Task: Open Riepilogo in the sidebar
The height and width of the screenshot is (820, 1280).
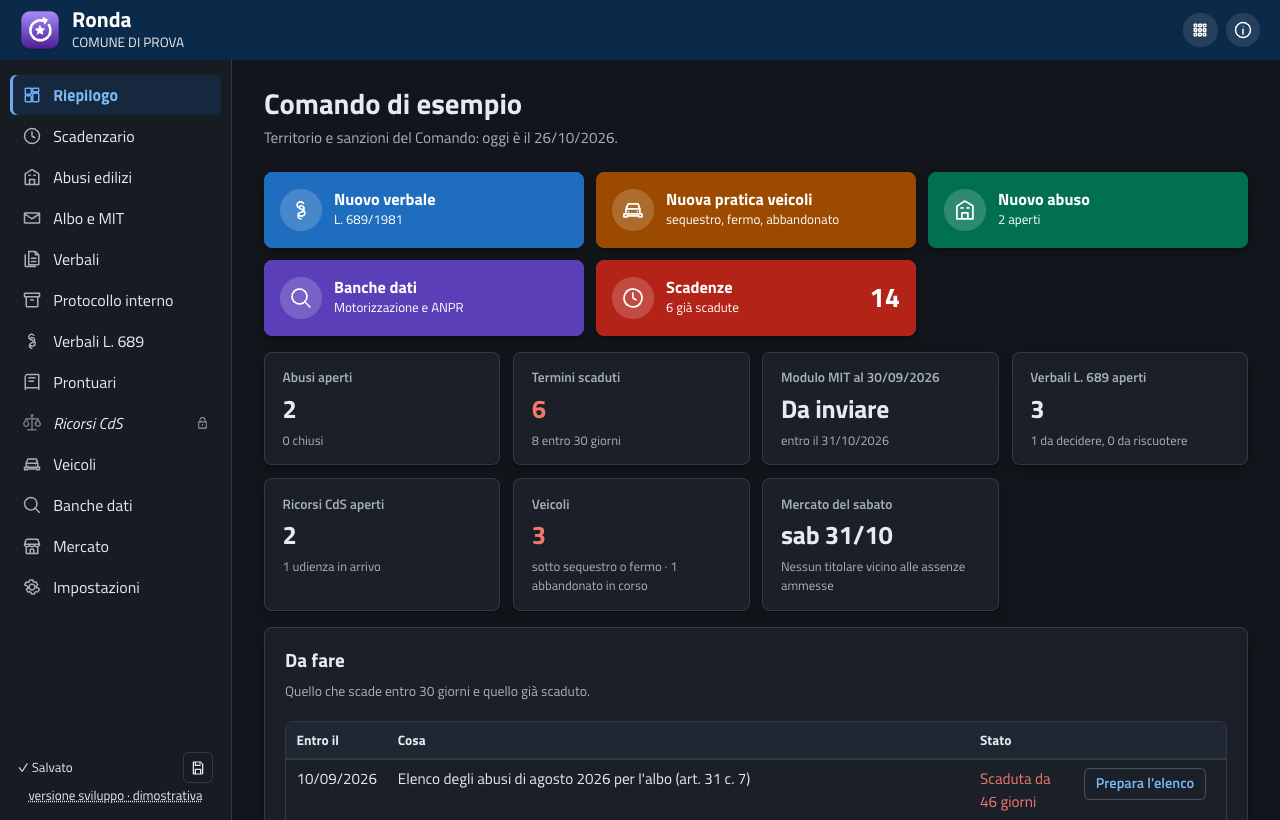Action: [x=116, y=95]
